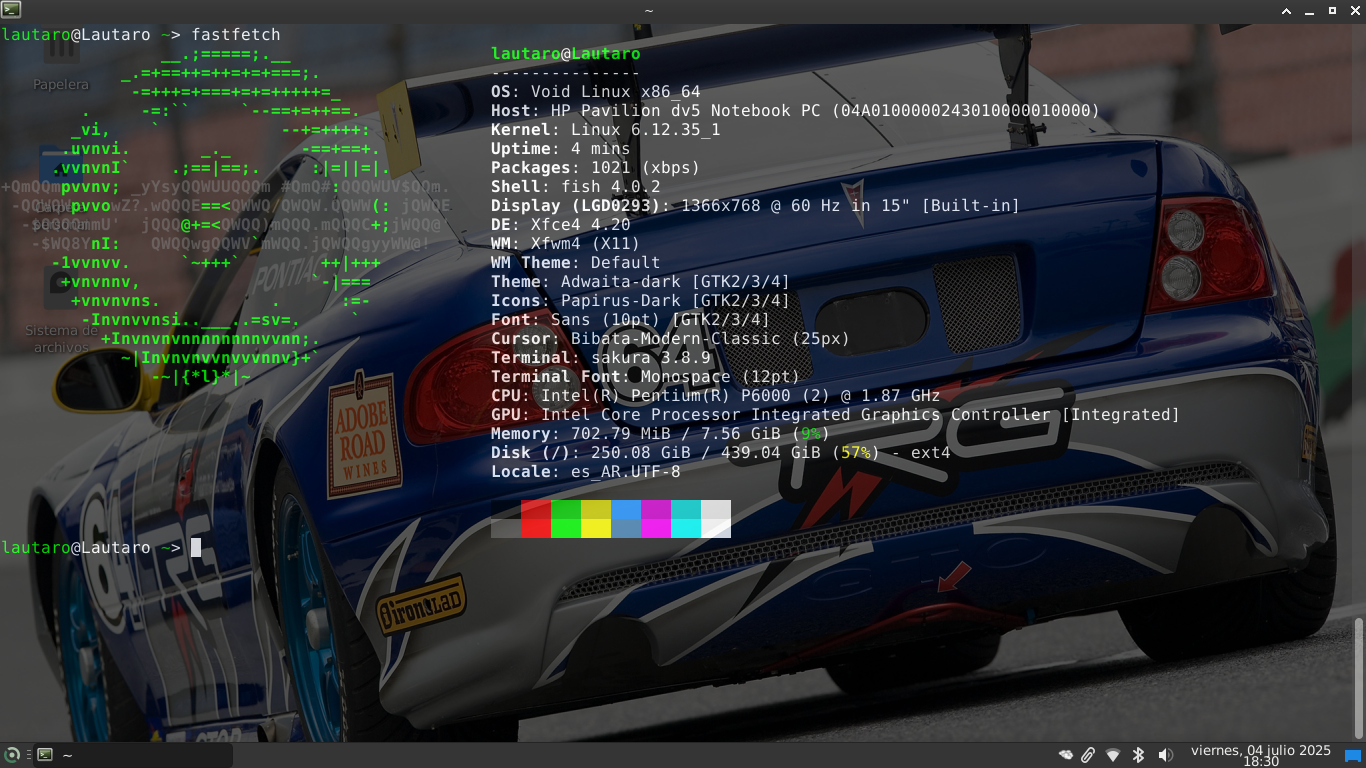Click the 'OS: Void Linux x86_64' line
The image size is (1366, 768).
pos(595,91)
